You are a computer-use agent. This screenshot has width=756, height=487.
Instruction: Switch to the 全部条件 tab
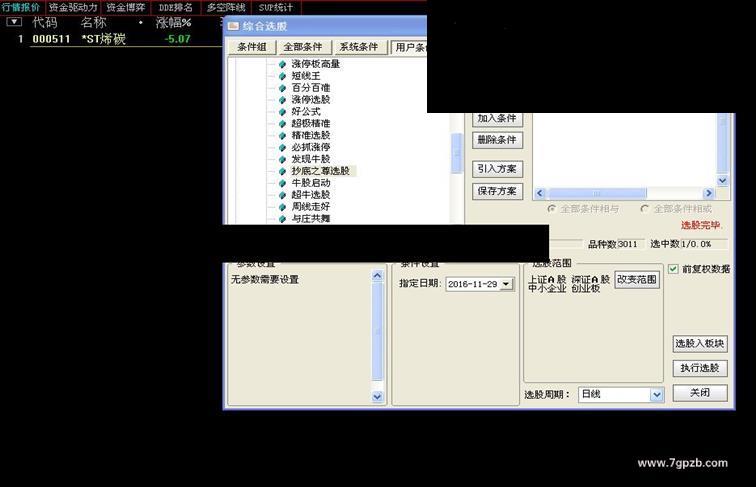point(303,47)
